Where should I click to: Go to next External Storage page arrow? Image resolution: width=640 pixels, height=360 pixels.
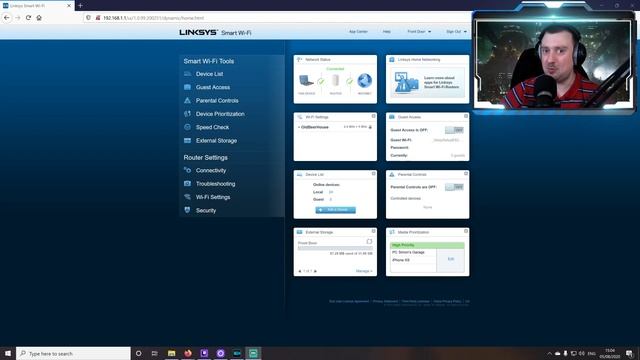pos(315,271)
